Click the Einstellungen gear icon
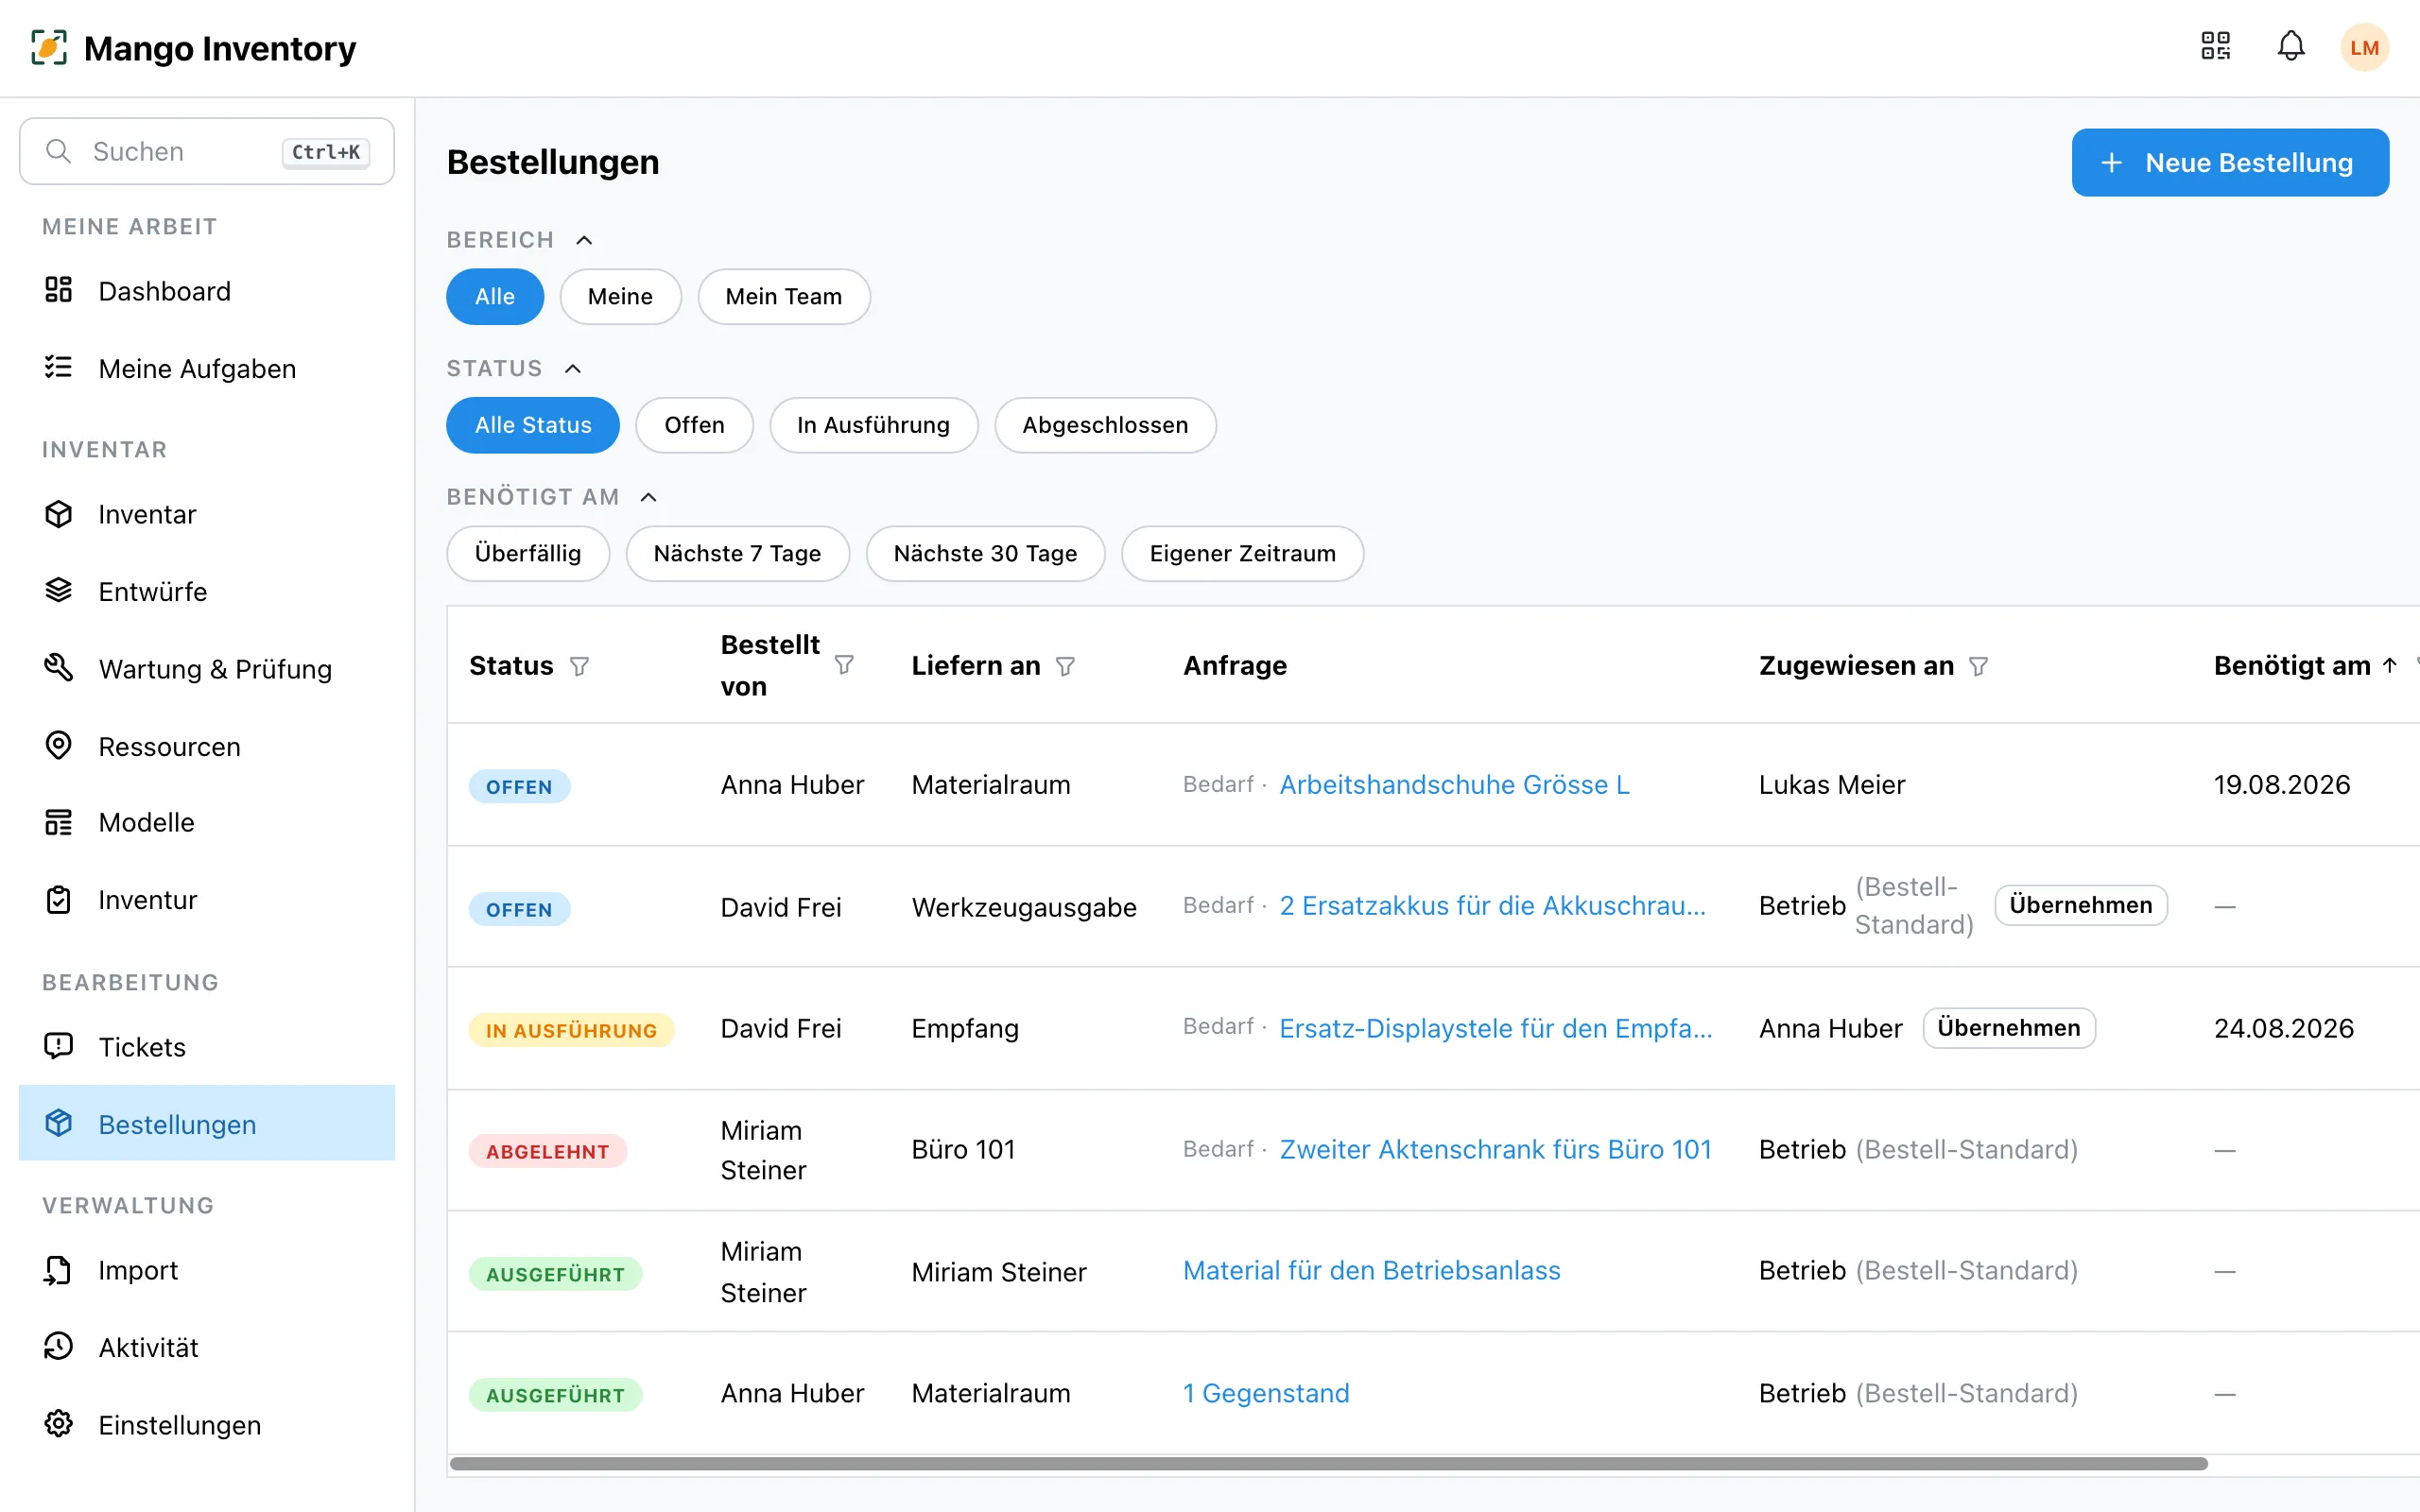This screenshot has height=1512, width=2420. [59, 1423]
